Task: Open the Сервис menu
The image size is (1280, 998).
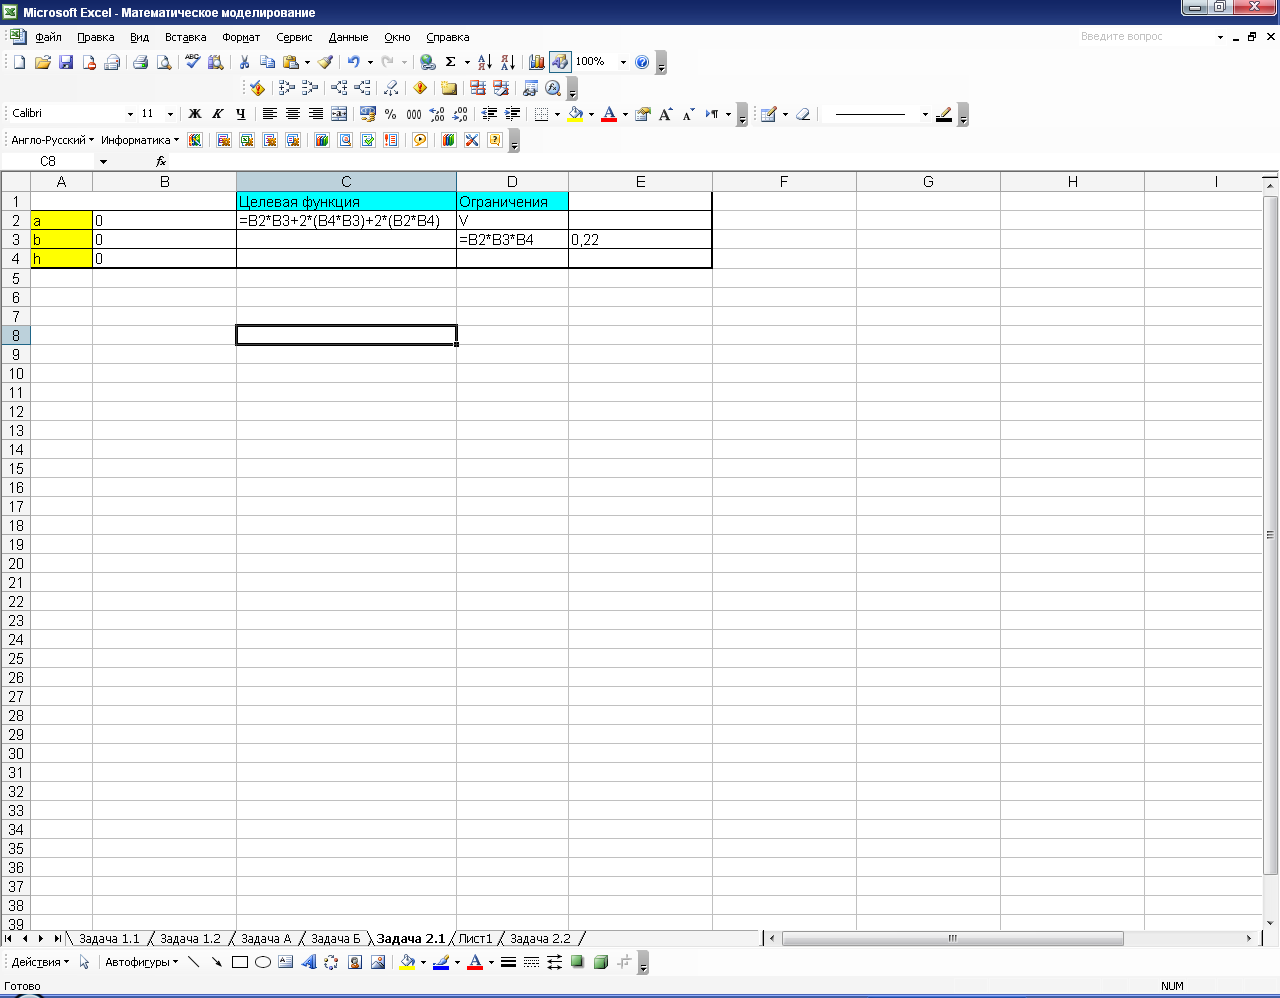Action: tap(294, 37)
